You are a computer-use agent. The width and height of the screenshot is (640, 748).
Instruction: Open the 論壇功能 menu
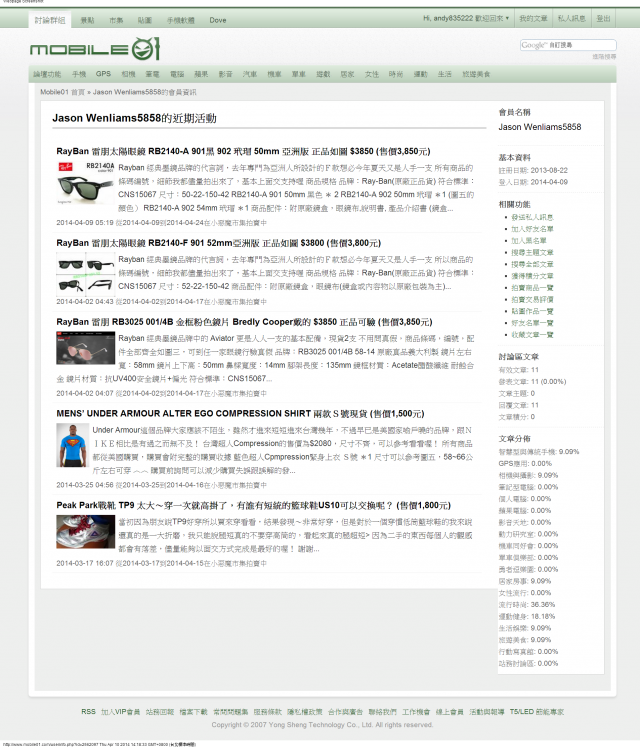coord(47,74)
